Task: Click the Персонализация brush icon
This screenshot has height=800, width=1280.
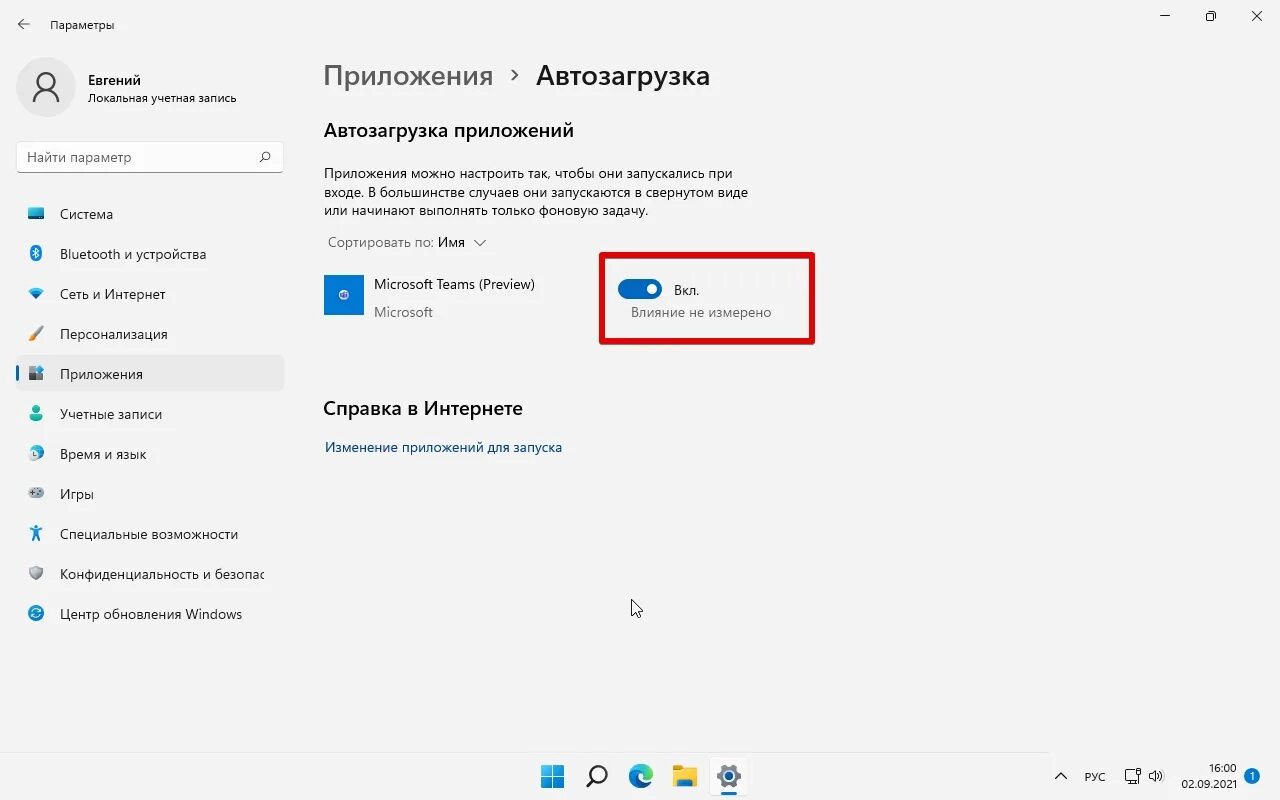Action: [36, 334]
